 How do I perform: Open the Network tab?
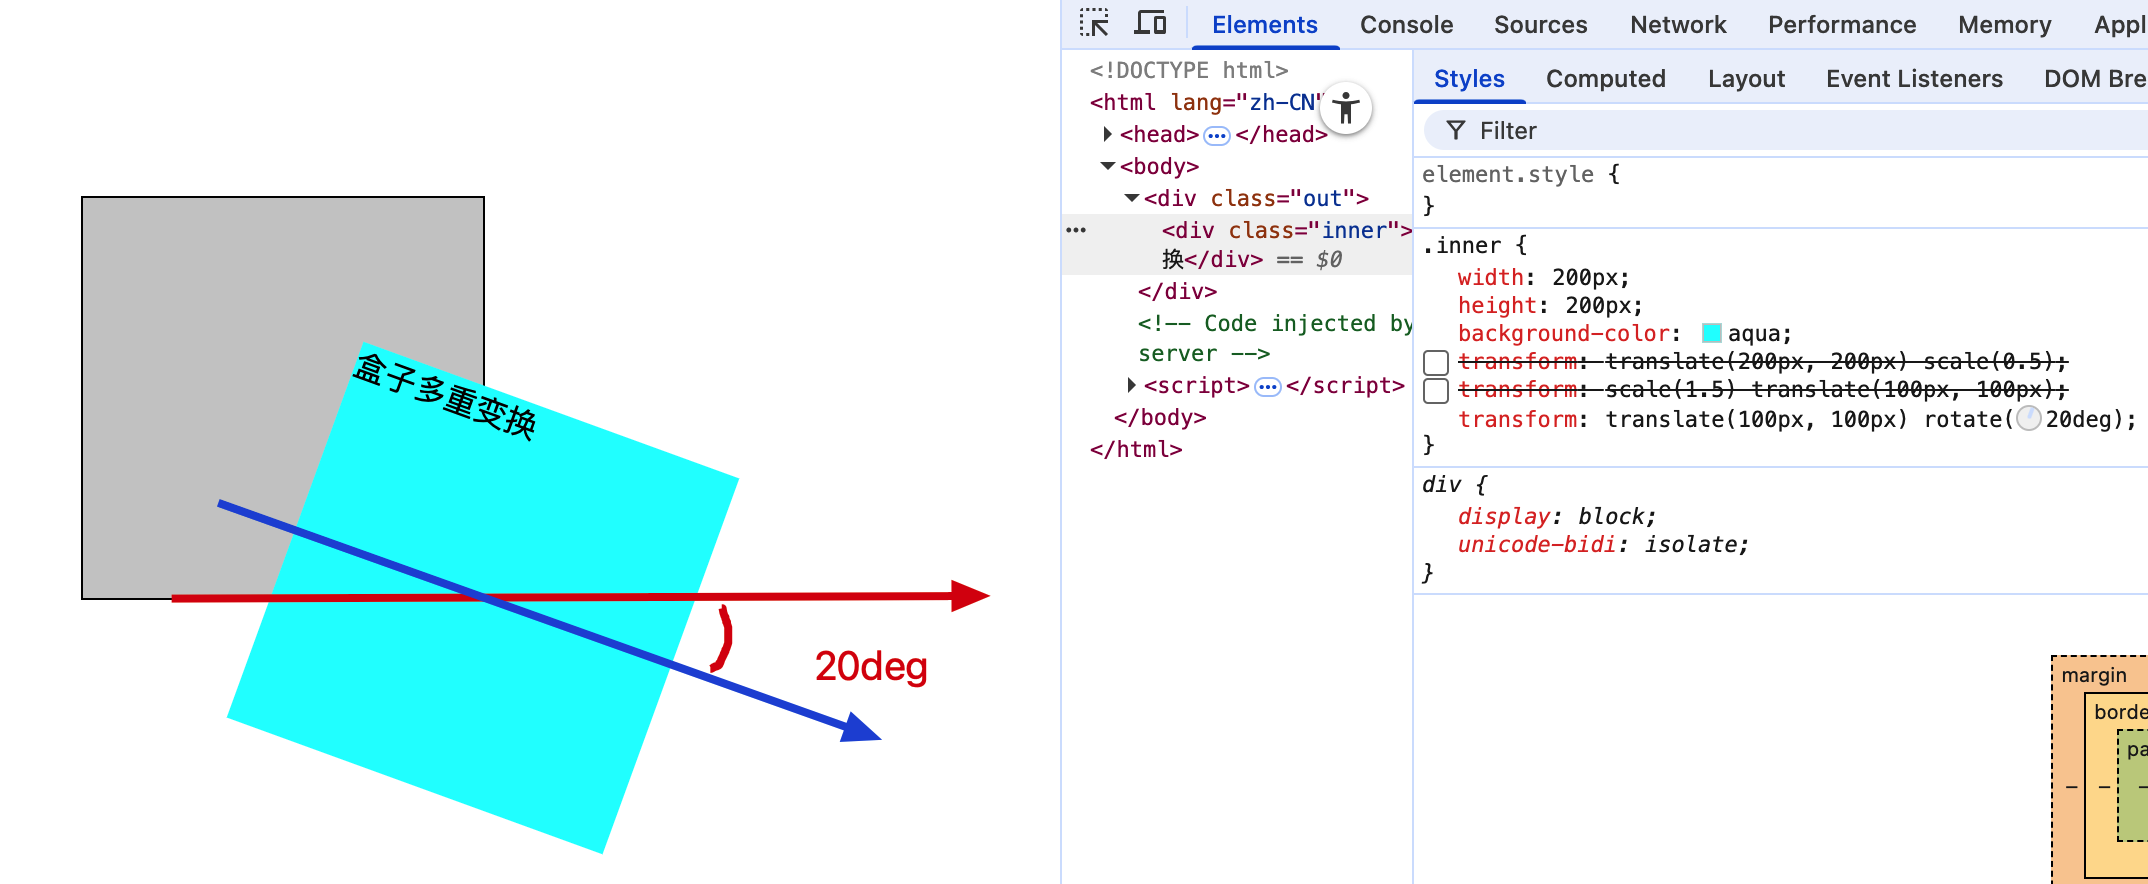[1678, 25]
